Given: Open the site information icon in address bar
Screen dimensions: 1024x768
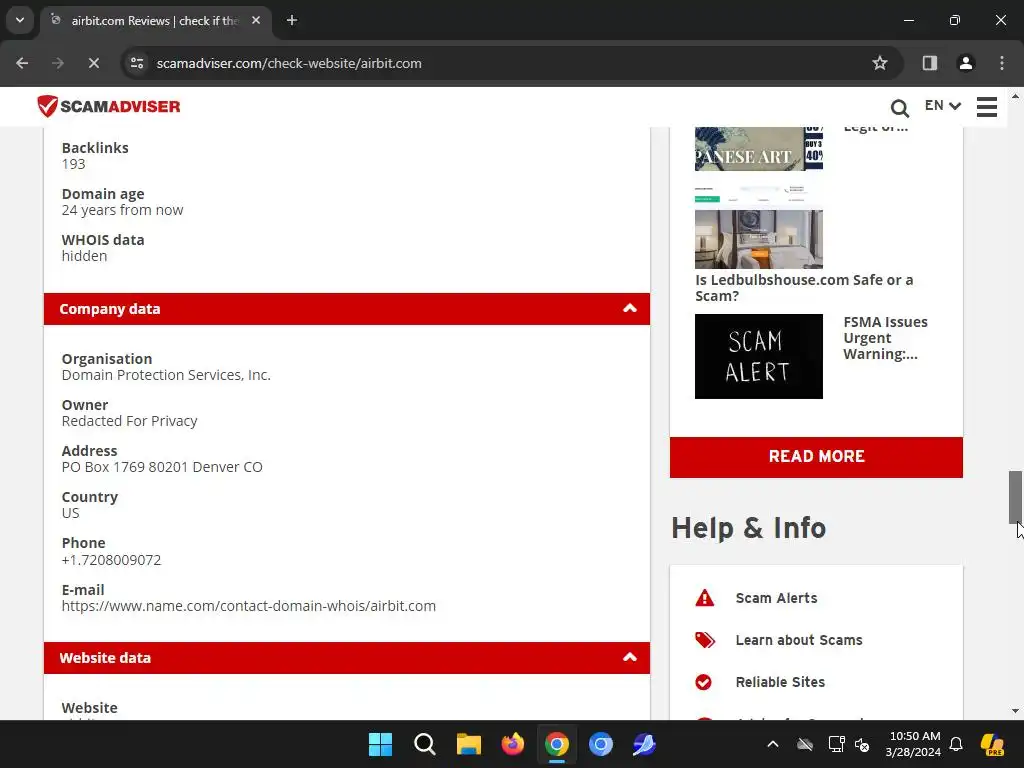Looking at the screenshot, I should (137, 63).
